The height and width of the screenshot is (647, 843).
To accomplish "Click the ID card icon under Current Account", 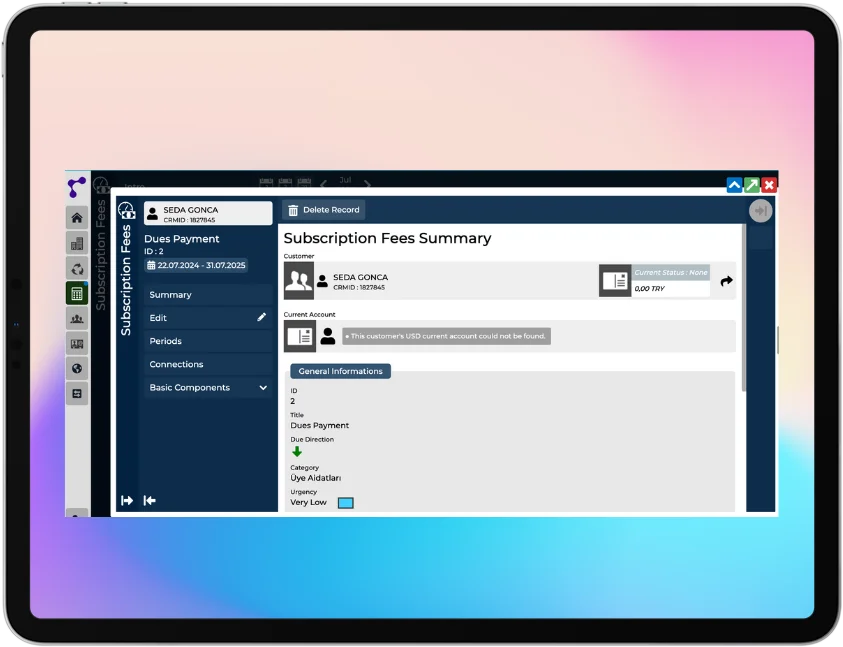I will 299,336.
